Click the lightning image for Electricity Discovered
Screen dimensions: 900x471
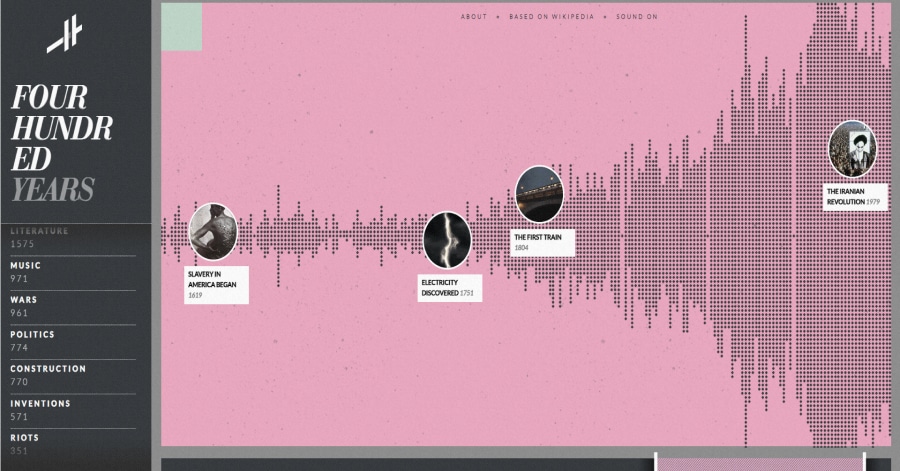coord(447,240)
